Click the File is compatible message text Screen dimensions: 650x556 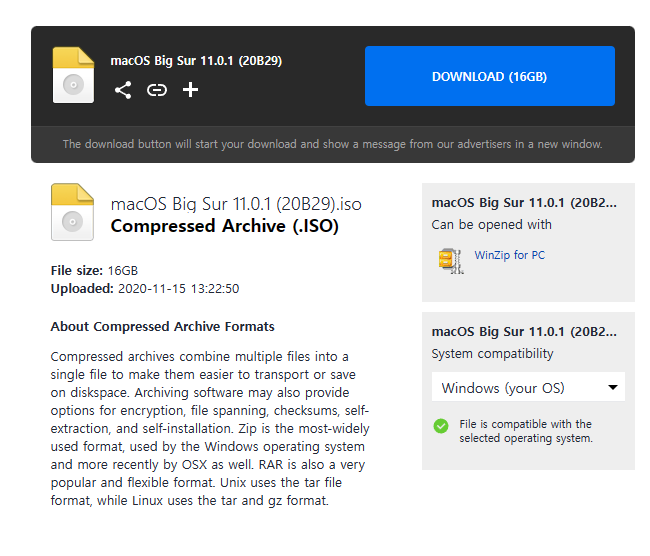(x=526, y=431)
